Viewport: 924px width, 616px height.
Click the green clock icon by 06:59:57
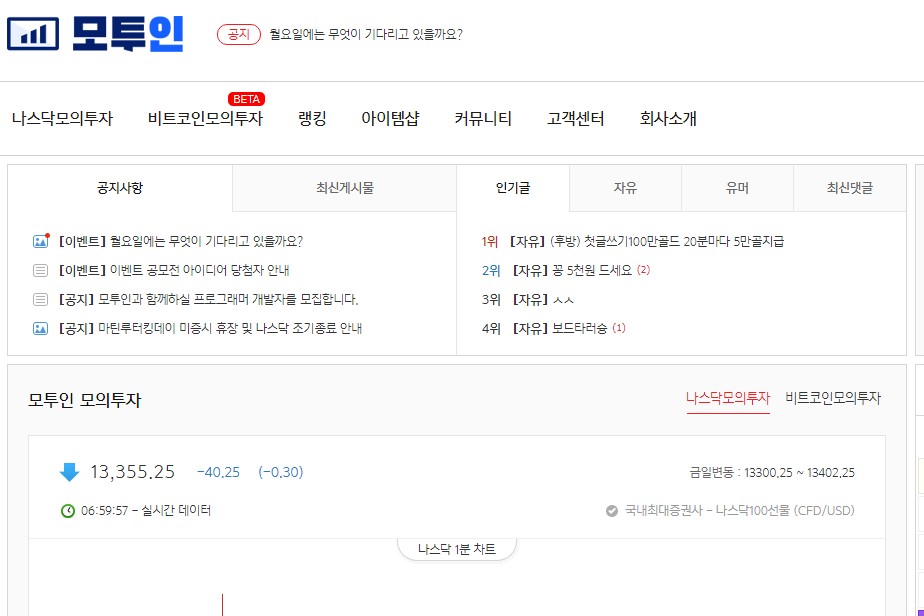pyautogui.click(x=68, y=510)
